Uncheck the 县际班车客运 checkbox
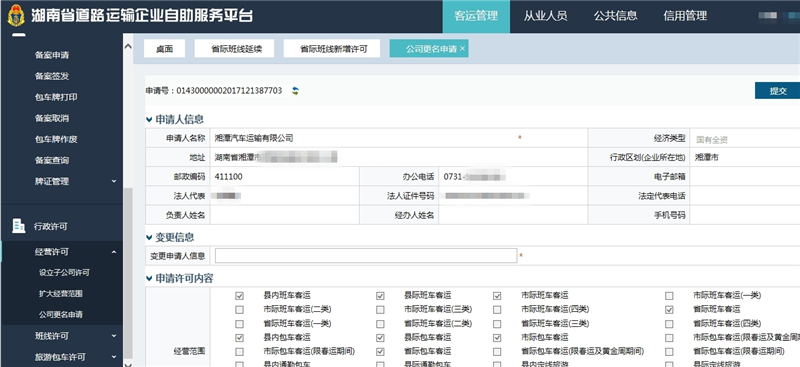 click(380, 296)
